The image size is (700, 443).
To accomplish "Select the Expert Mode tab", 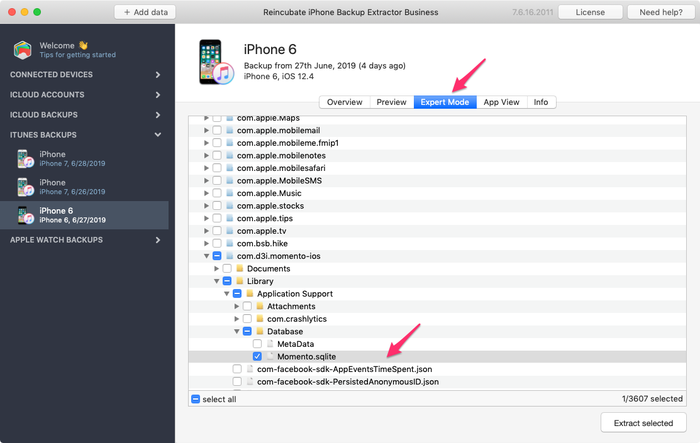I will [x=445, y=102].
